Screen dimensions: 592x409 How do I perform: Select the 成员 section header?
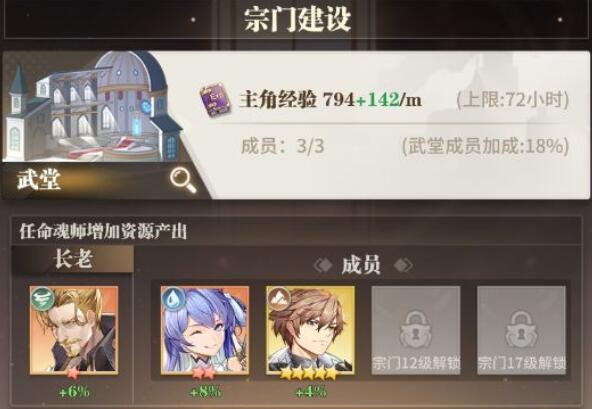coord(361,265)
